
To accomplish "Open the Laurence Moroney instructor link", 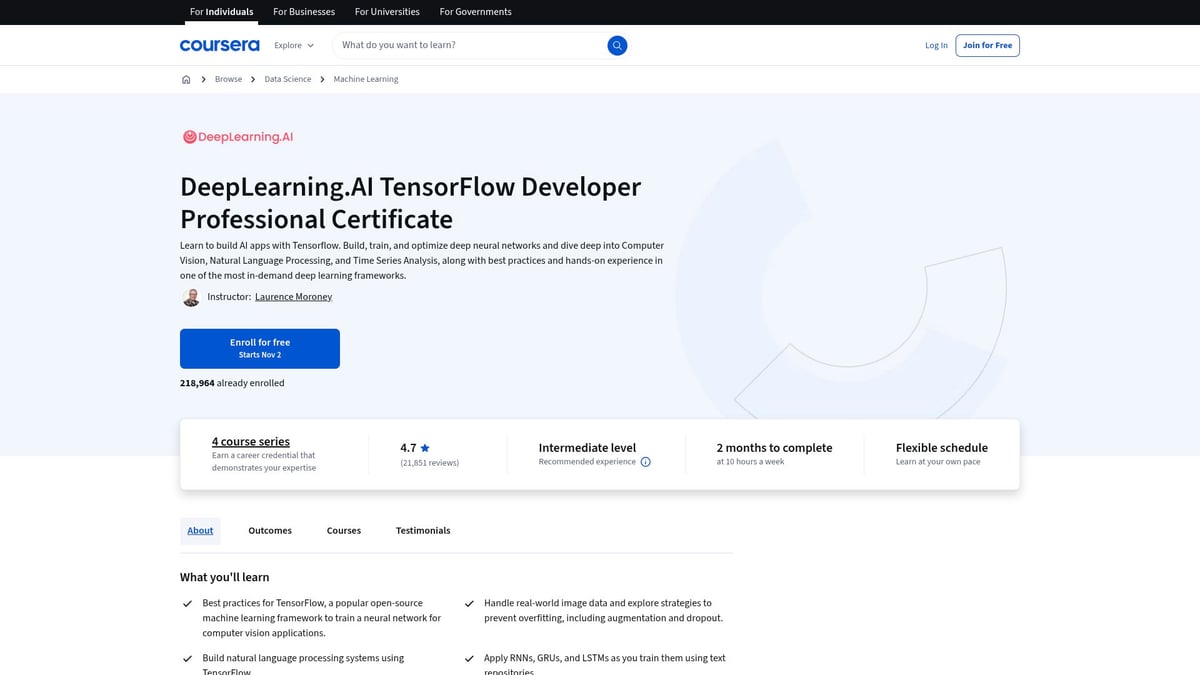I will (293, 297).
